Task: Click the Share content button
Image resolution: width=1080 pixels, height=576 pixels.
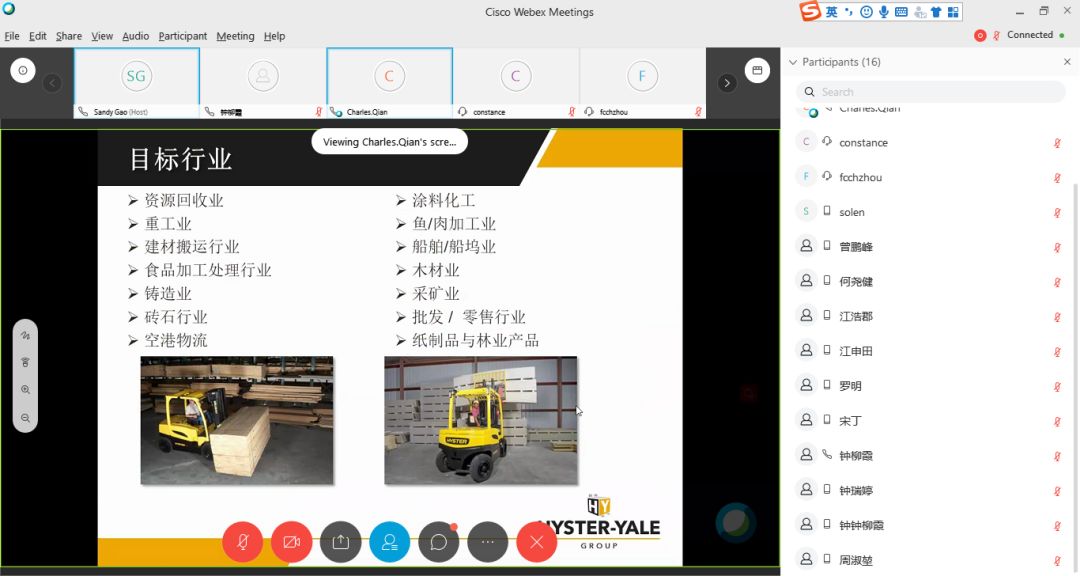Action: 340,542
